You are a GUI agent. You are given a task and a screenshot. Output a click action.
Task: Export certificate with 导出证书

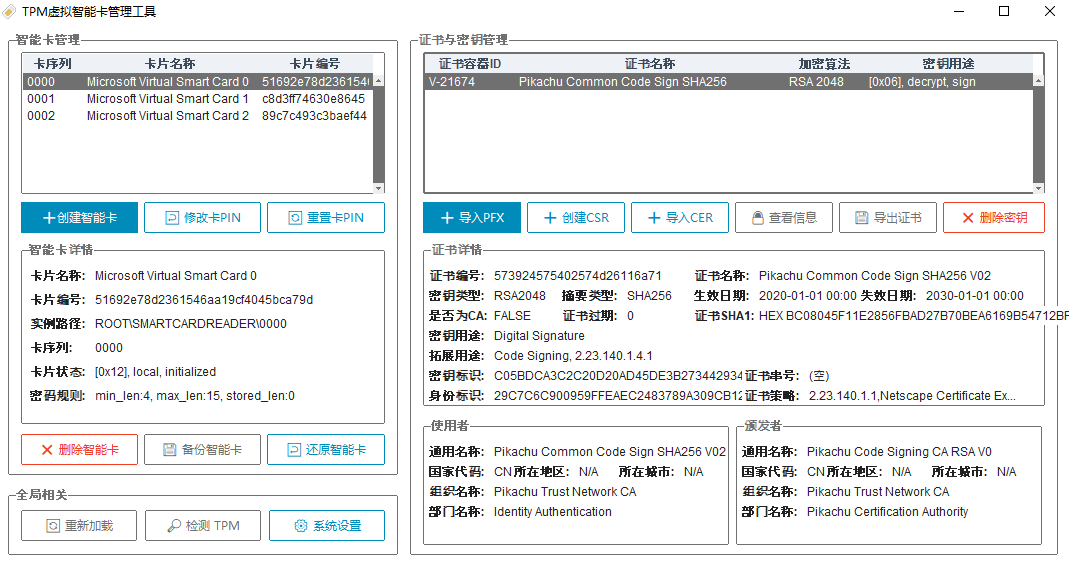pos(888,217)
